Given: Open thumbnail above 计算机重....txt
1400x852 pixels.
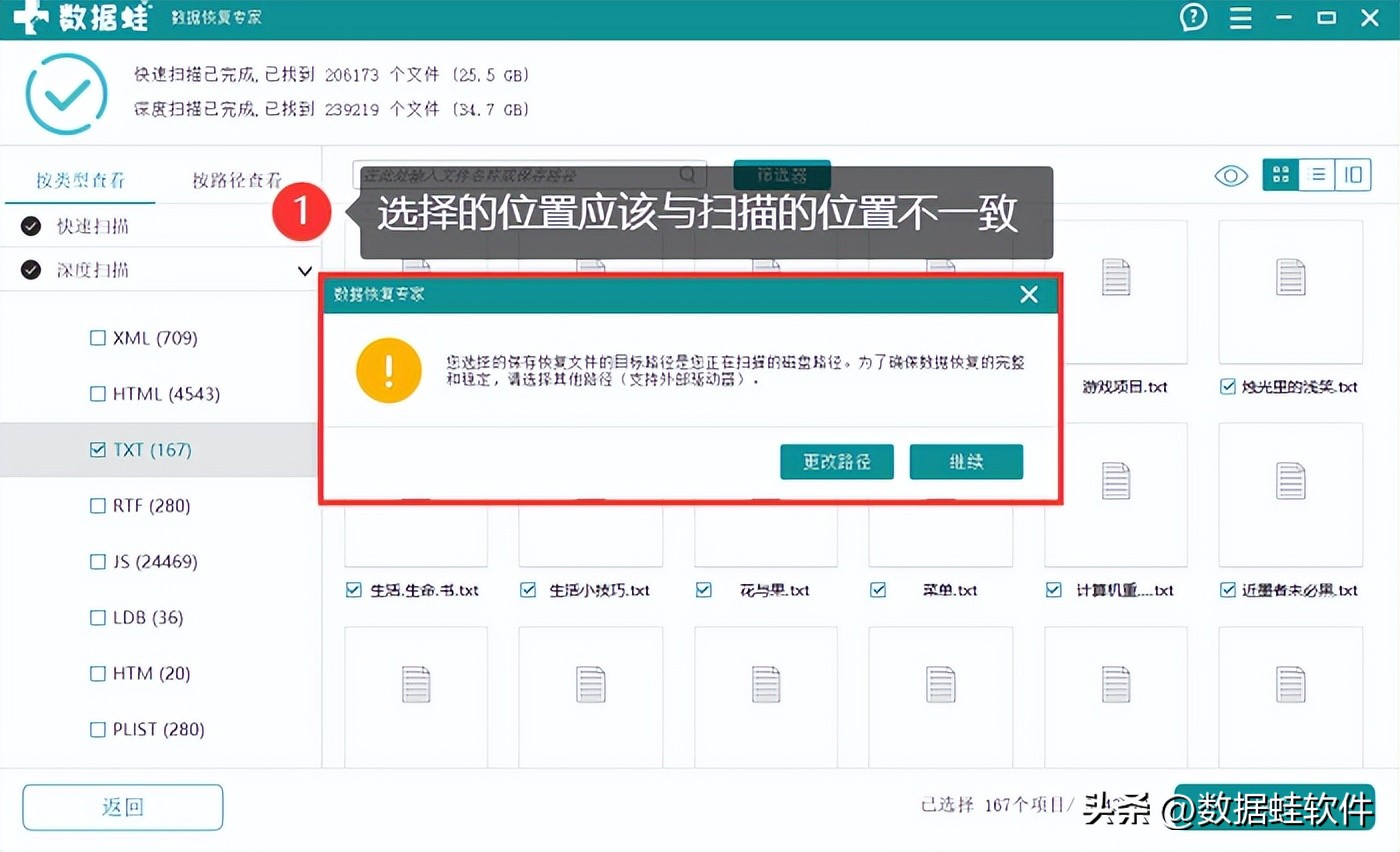Looking at the screenshot, I should [x=1116, y=494].
